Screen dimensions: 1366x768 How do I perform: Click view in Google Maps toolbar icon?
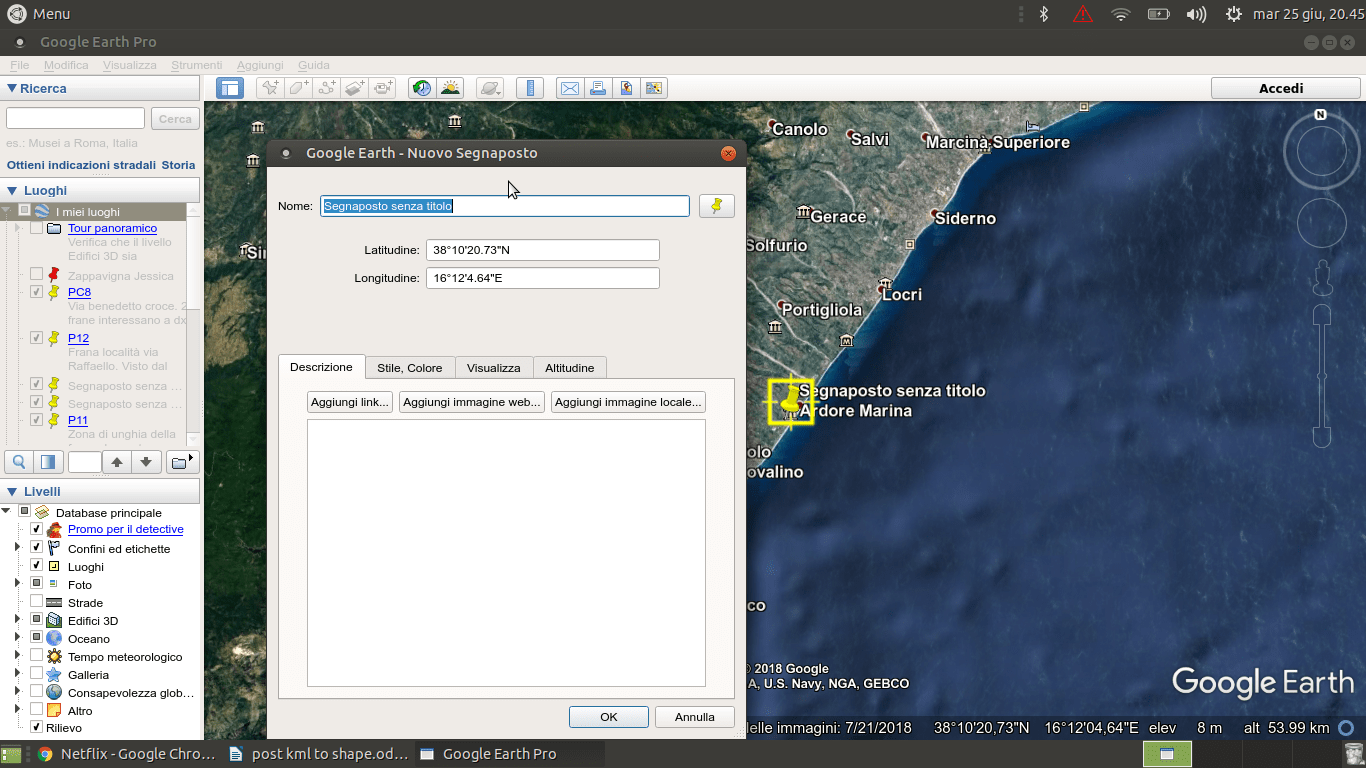[654, 88]
